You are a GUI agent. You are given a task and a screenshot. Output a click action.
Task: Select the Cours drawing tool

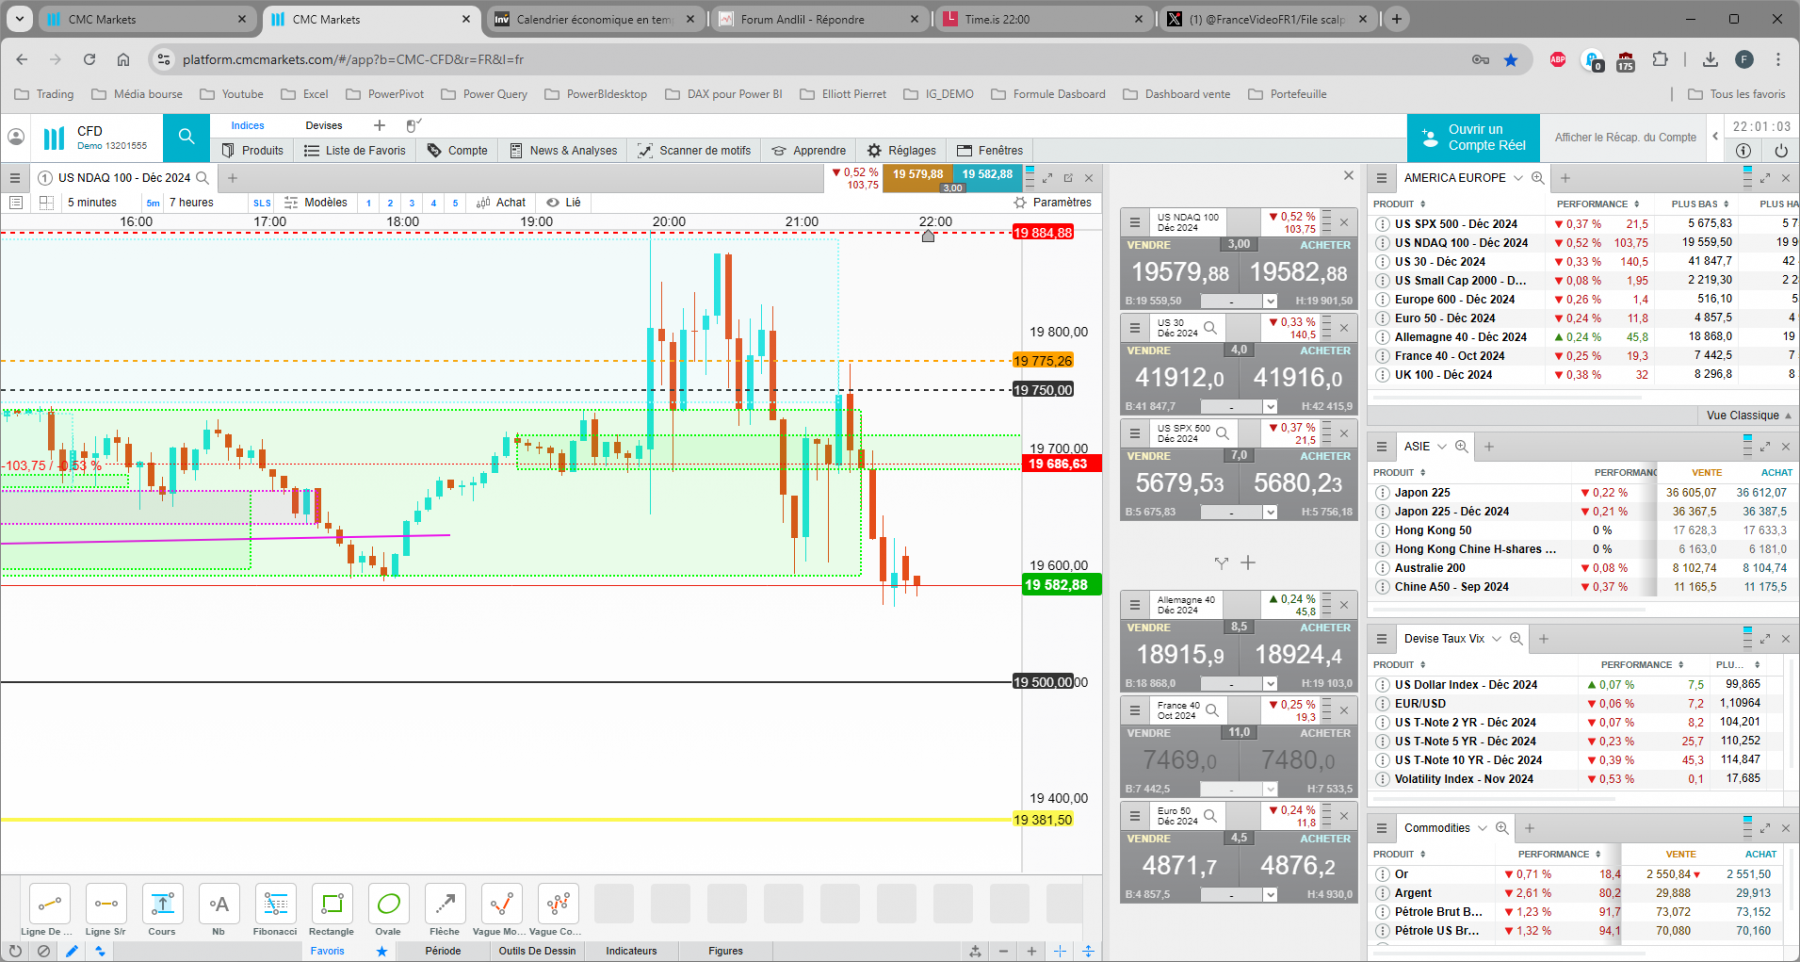coord(162,904)
